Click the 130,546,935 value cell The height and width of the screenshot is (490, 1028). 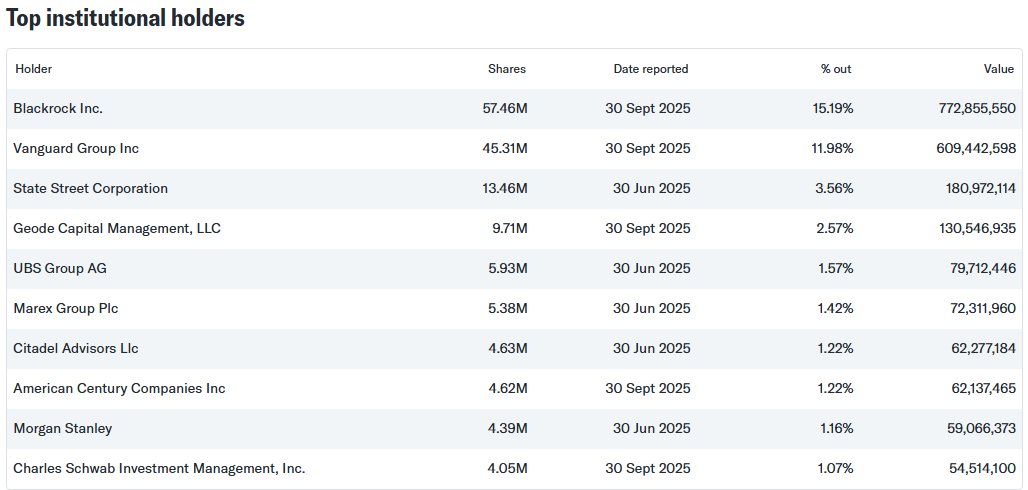pyautogui.click(x=978, y=229)
